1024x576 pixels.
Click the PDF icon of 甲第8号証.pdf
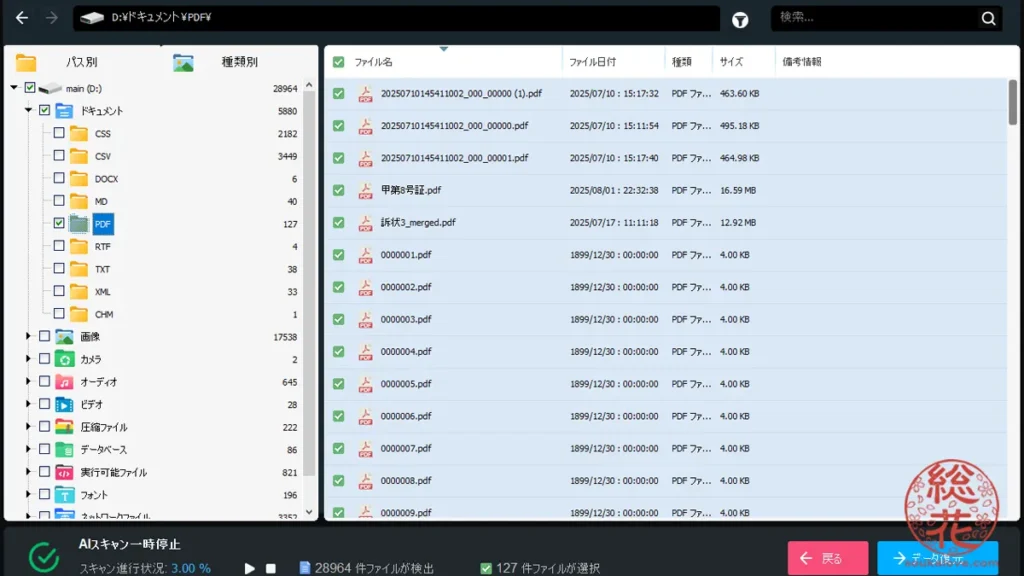coord(365,190)
